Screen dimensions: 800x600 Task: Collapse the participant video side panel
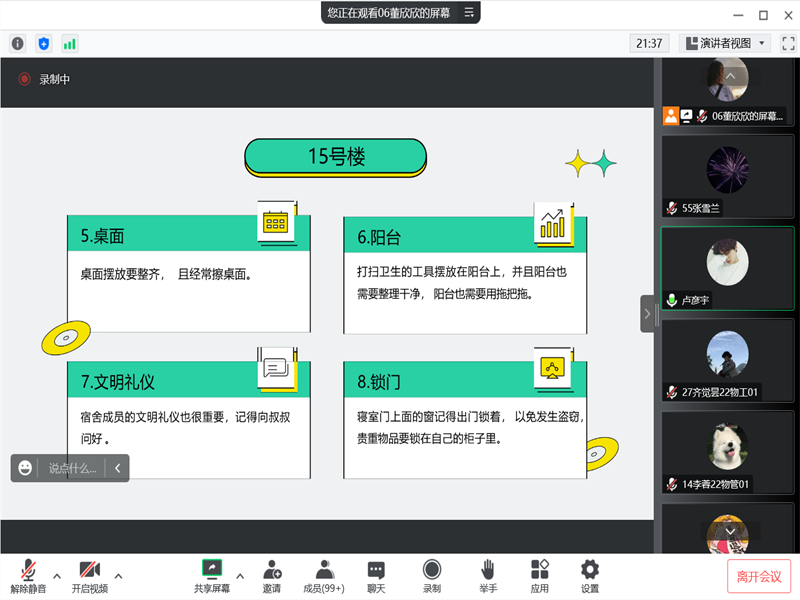pos(647,313)
